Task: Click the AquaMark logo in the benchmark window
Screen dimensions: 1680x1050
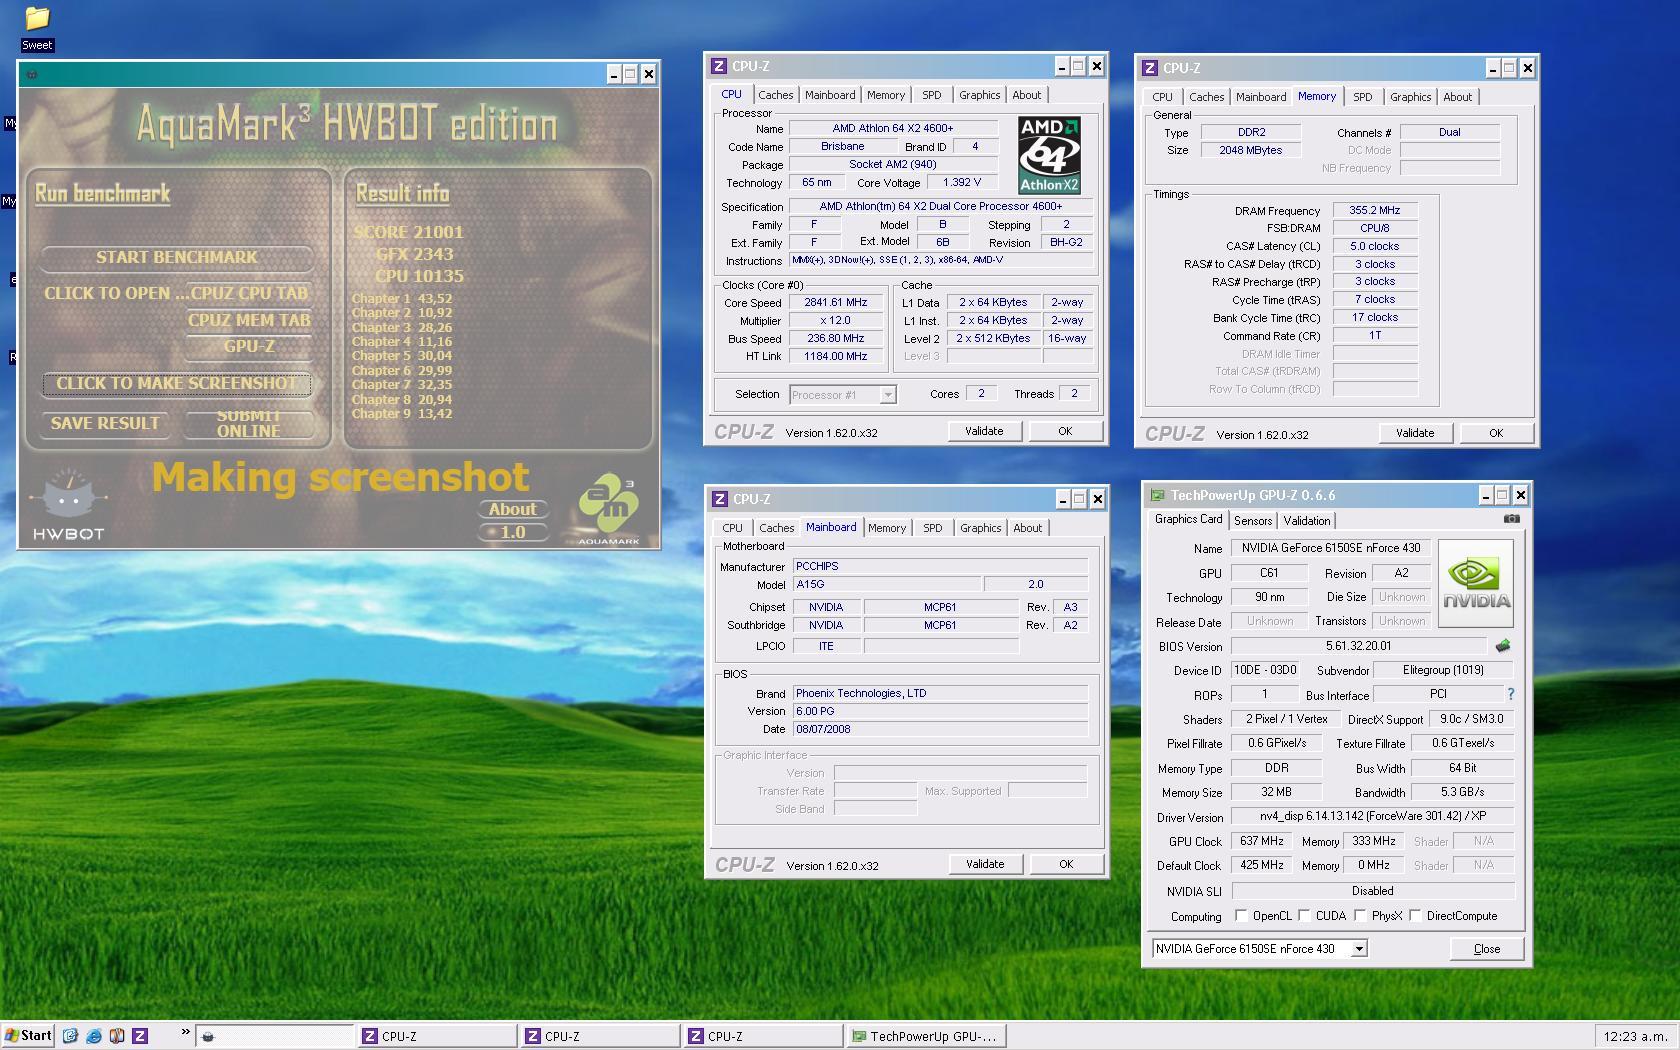Action: tap(608, 508)
